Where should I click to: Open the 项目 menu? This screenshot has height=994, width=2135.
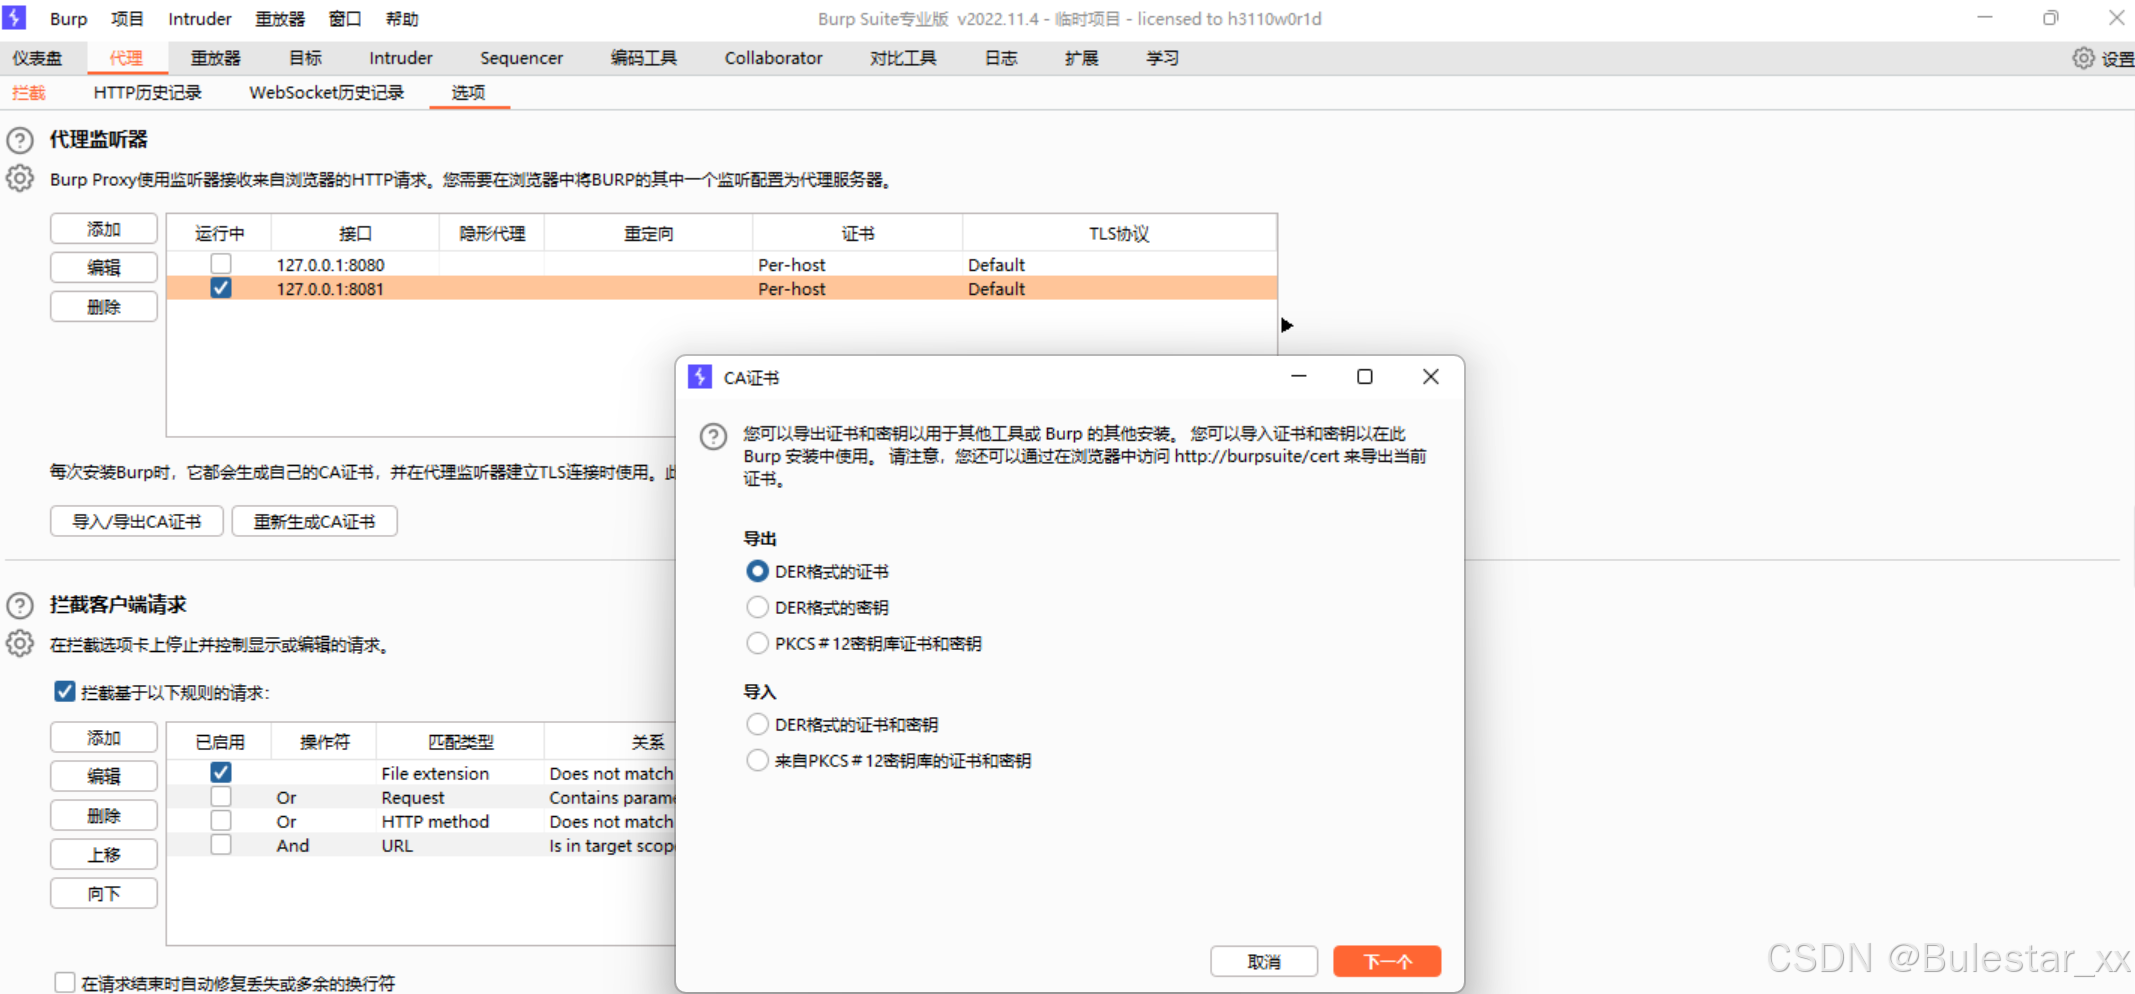[127, 19]
